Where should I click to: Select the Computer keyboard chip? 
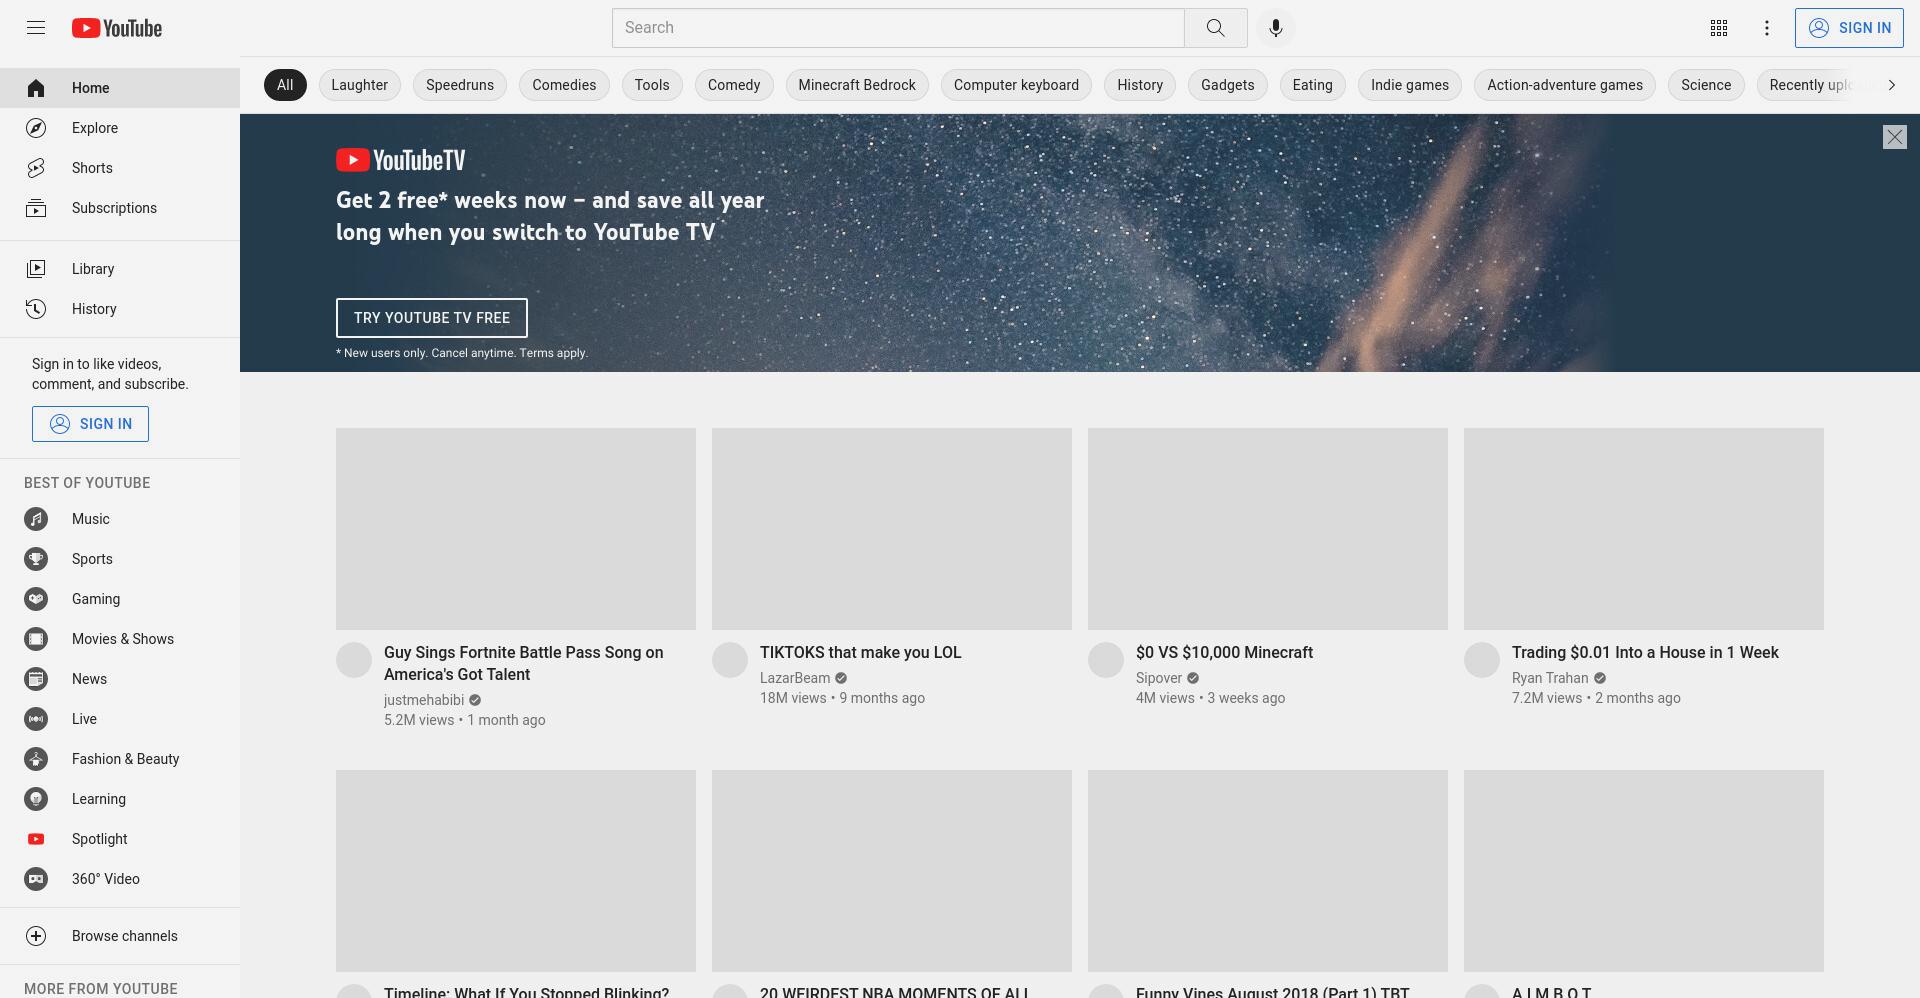pyautogui.click(x=1016, y=85)
